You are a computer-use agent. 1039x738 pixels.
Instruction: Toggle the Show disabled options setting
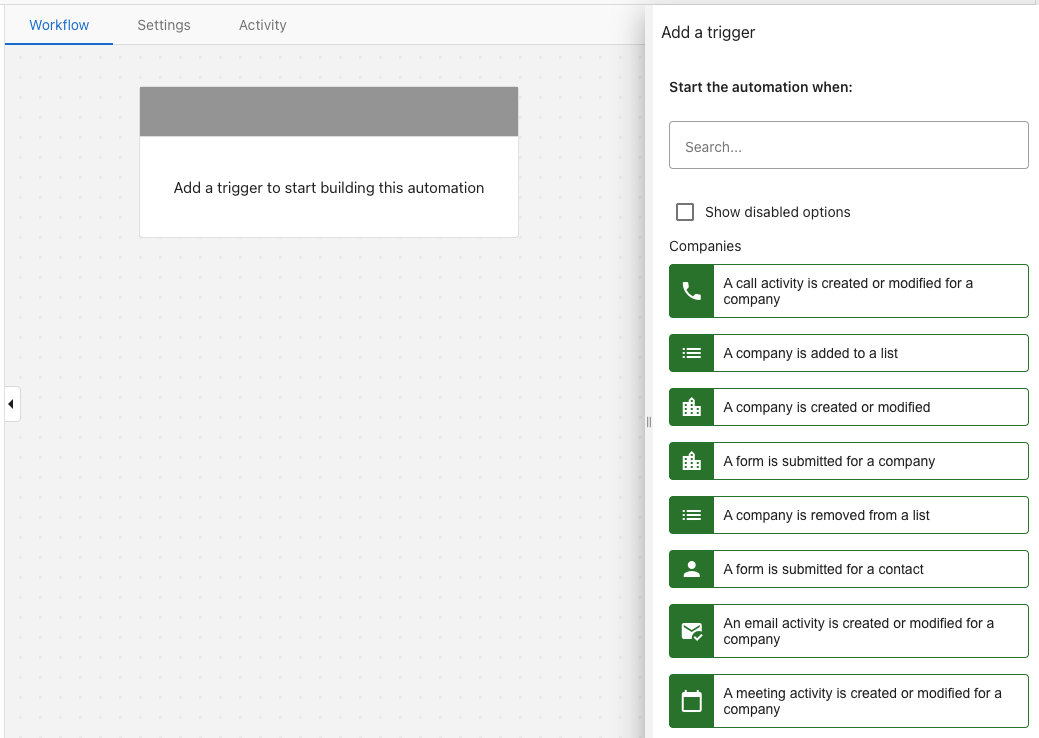(684, 211)
